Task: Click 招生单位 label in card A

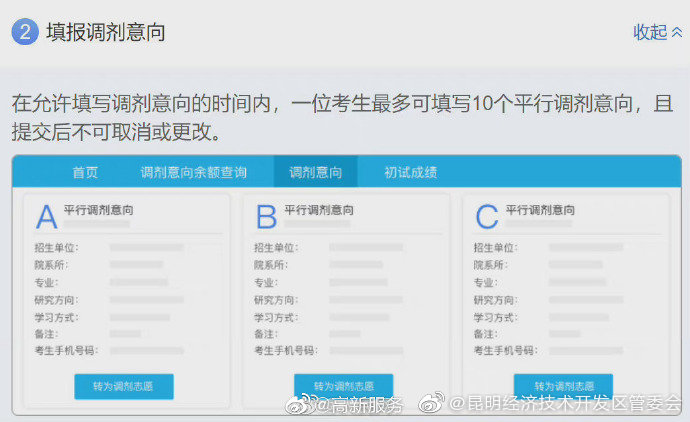Action: click(56, 248)
